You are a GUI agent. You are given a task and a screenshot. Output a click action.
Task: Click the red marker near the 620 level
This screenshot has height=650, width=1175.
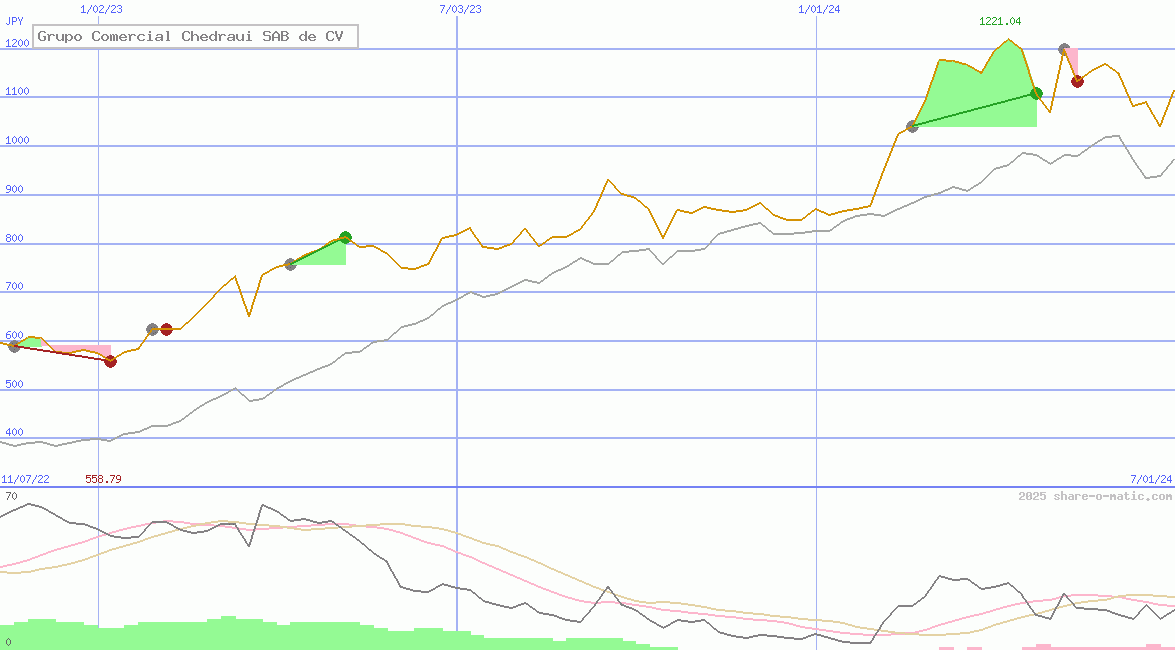pyautogui.click(x=167, y=329)
